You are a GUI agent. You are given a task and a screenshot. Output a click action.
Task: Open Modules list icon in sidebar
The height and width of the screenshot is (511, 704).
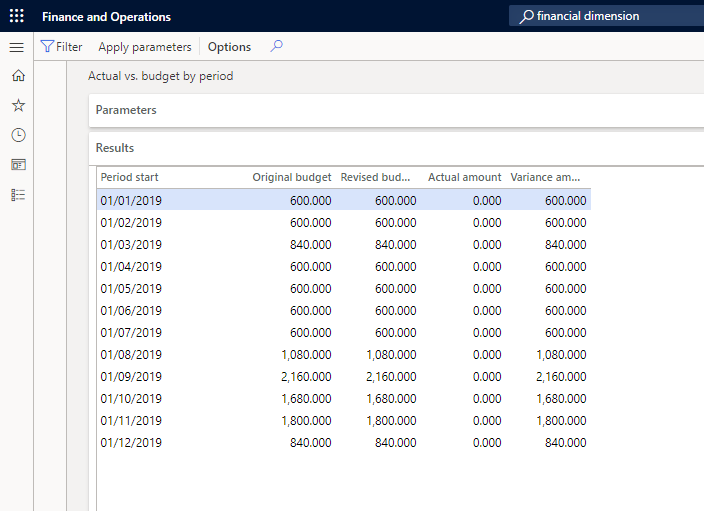[18, 194]
